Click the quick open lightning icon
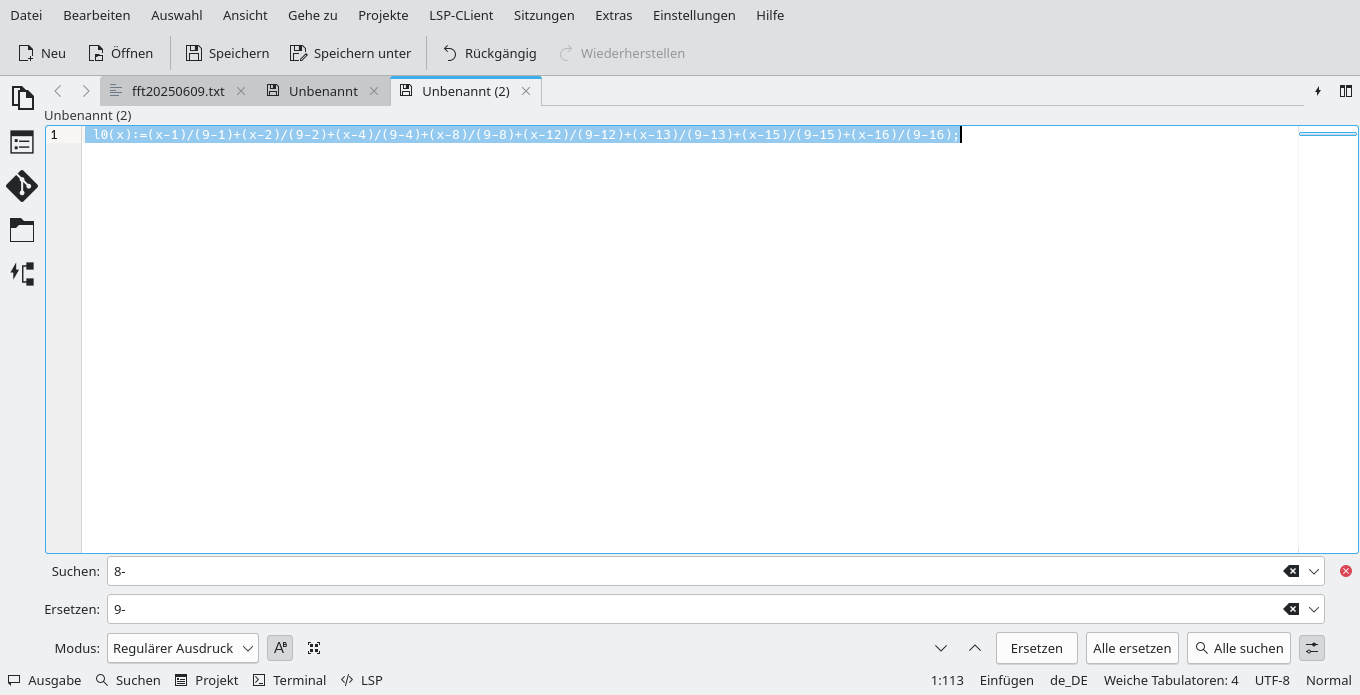1360x695 pixels. tap(1318, 91)
